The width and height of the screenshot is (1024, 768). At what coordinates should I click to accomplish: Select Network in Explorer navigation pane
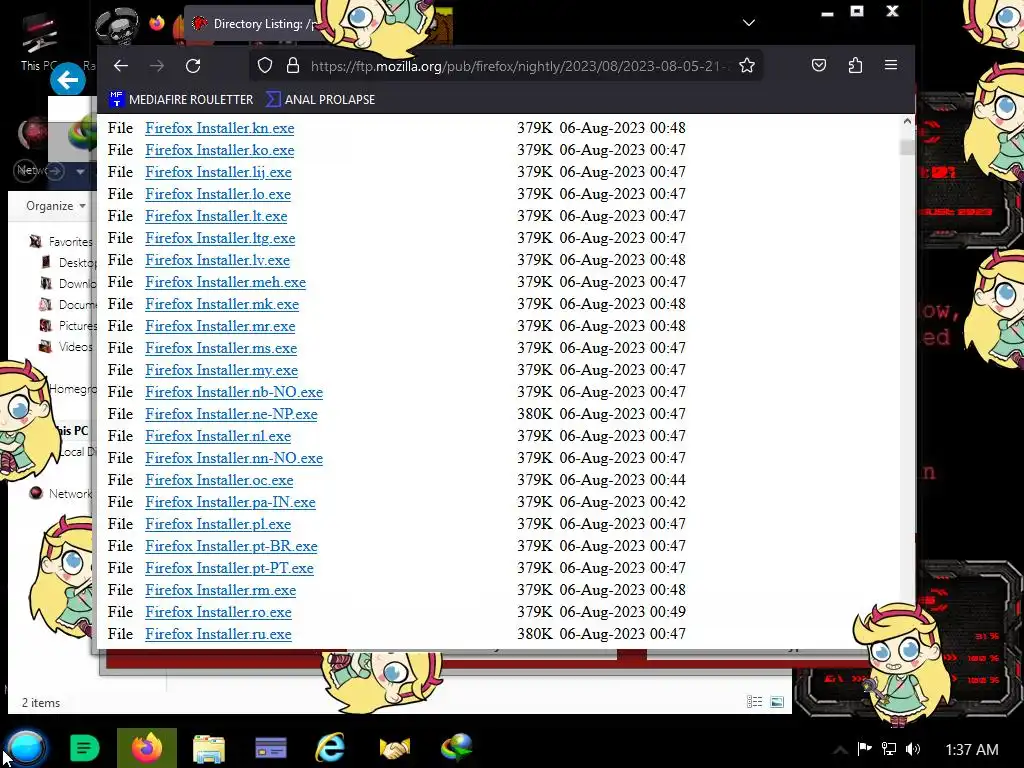point(63,494)
